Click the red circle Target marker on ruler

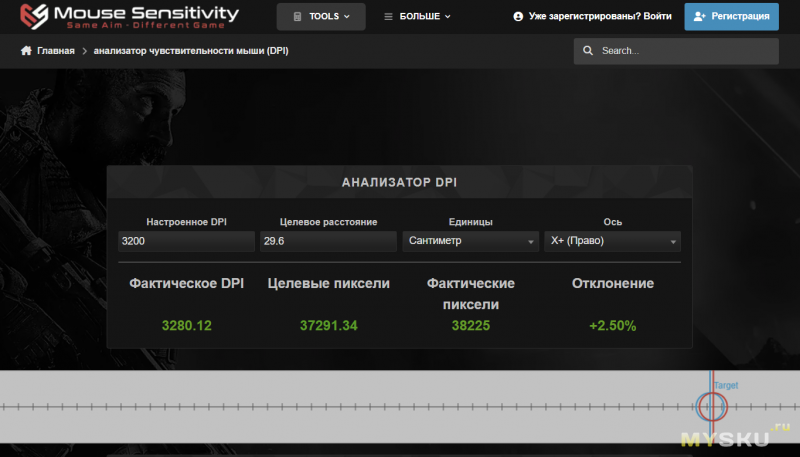[712, 406]
